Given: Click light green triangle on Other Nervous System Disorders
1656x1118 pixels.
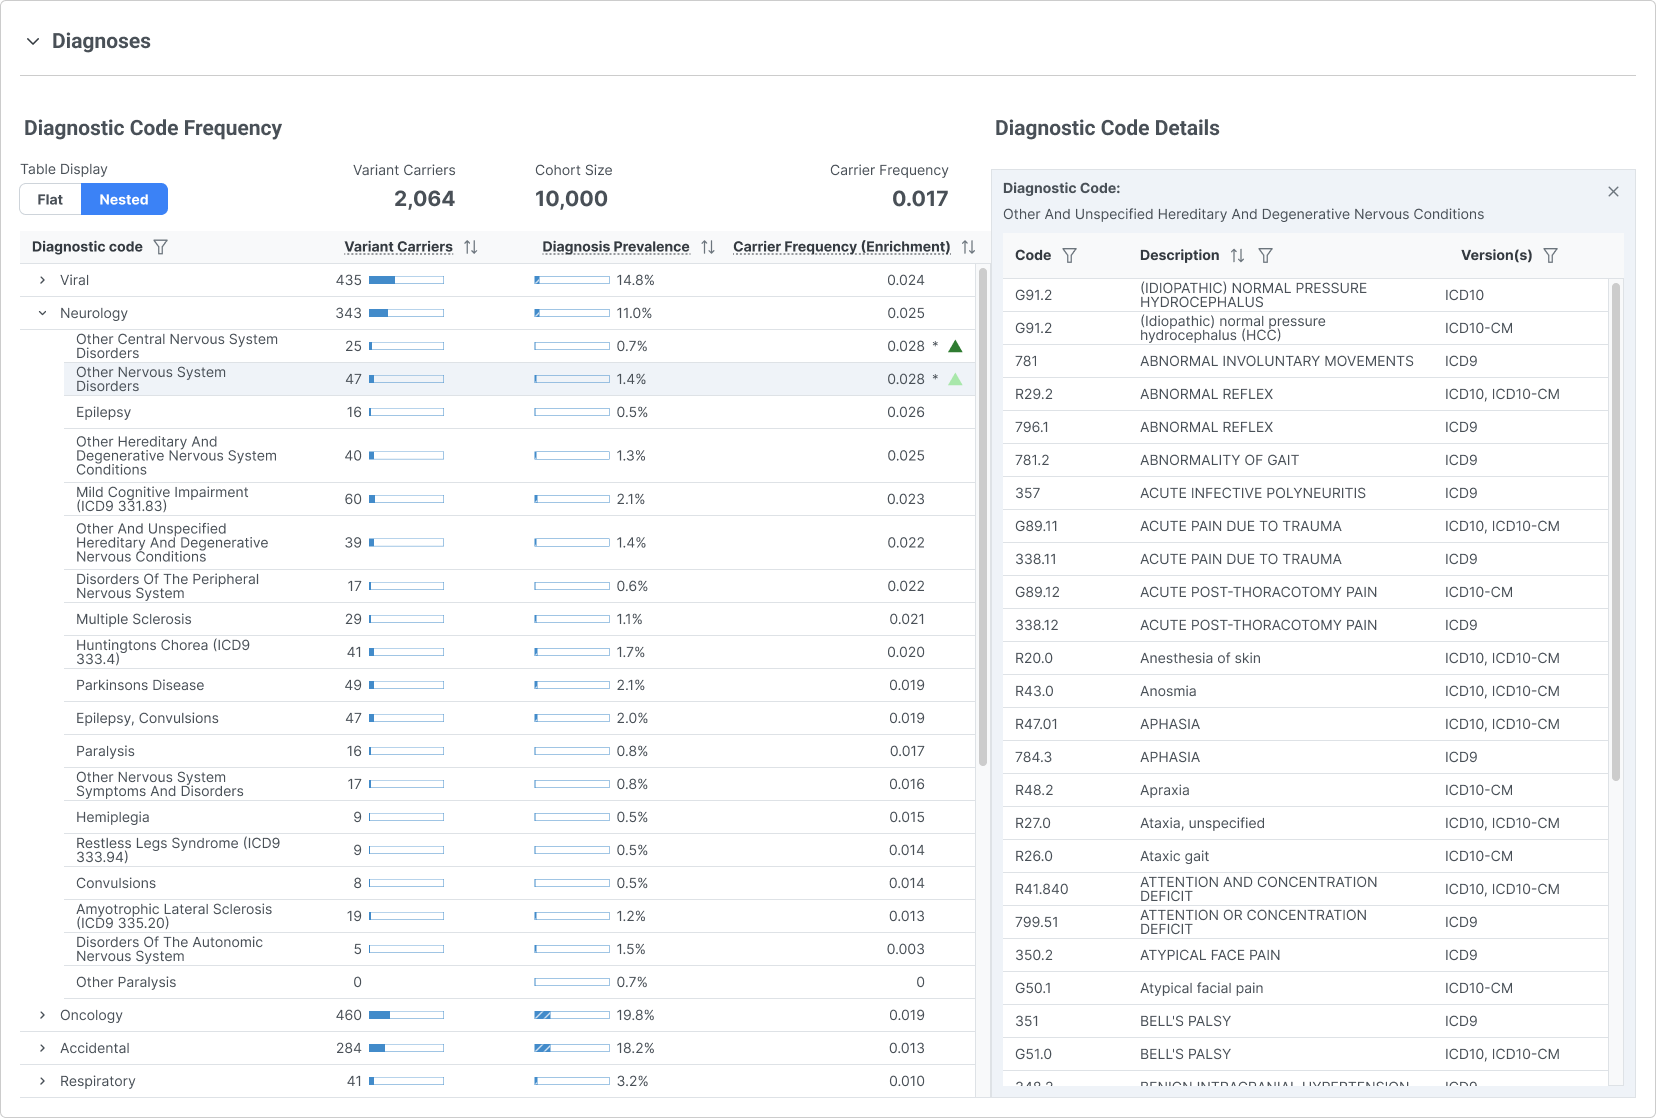Looking at the screenshot, I should 955,379.
